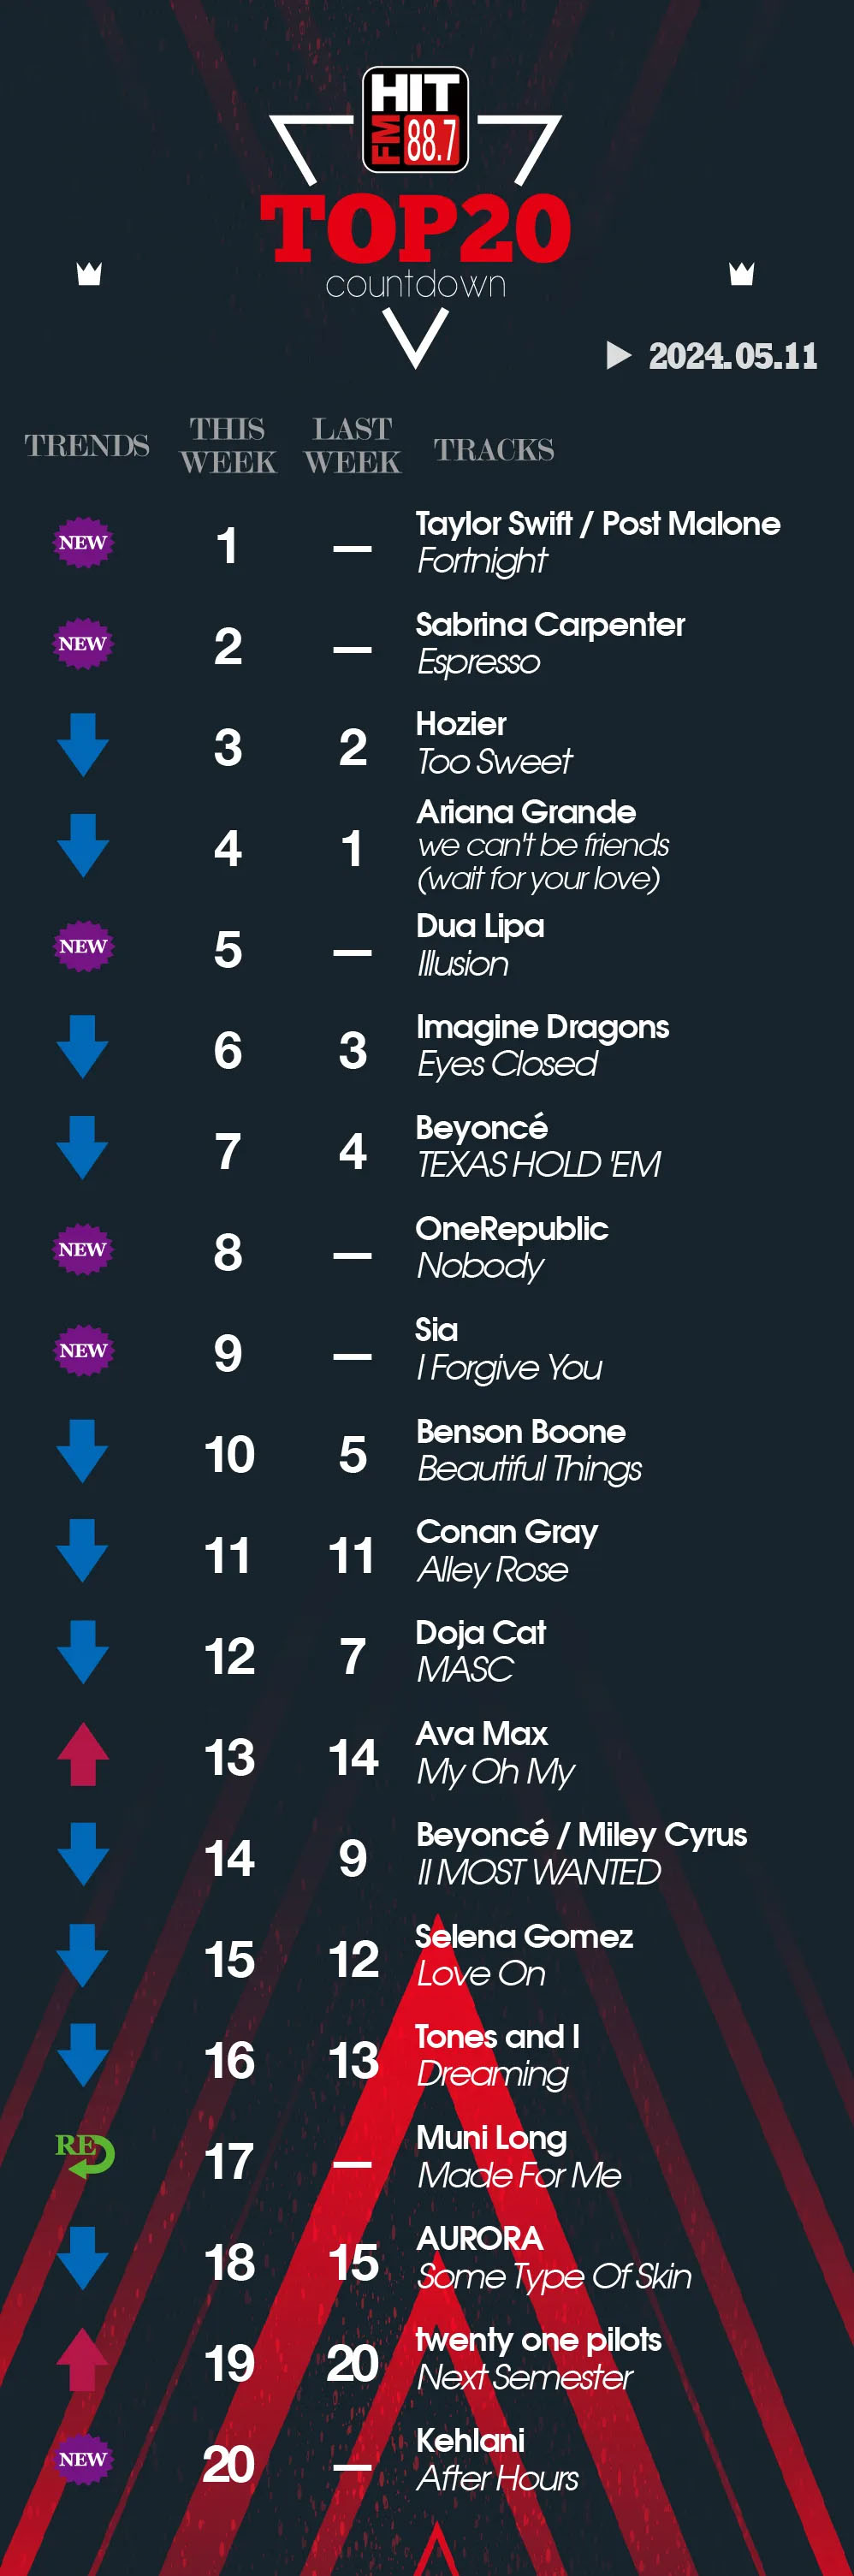Click the red up arrow for twenty one pilots

(83, 2360)
